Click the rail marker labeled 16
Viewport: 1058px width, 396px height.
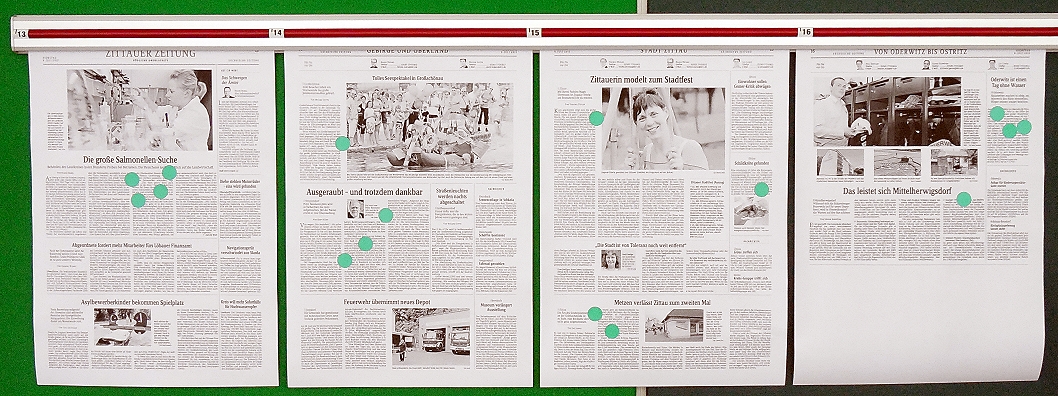click(x=805, y=32)
